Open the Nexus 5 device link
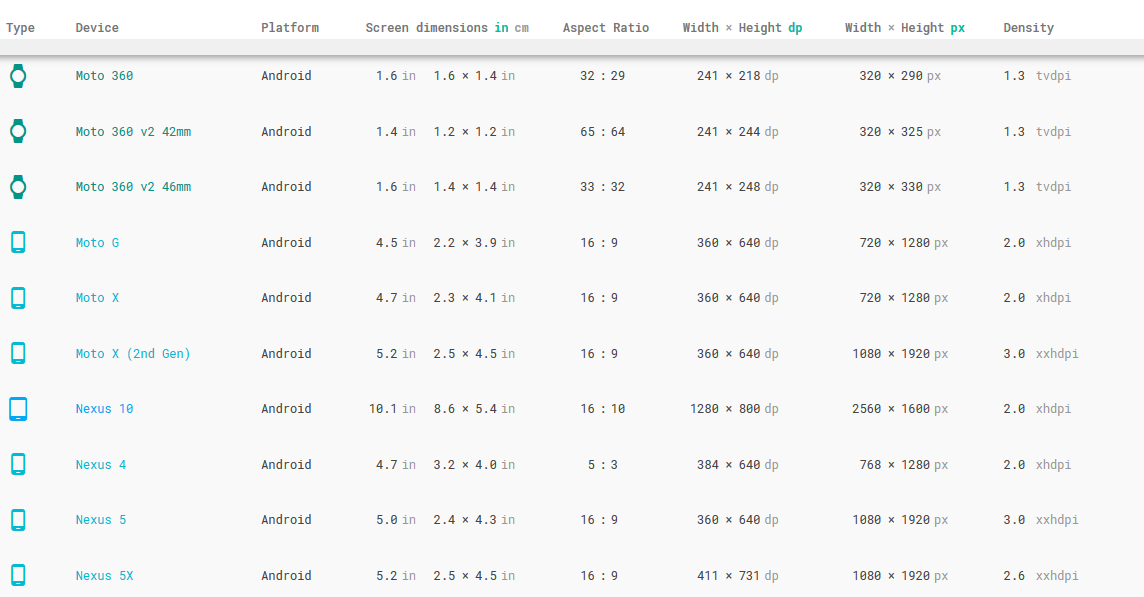The width and height of the screenshot is (1144, 597). 101,520
